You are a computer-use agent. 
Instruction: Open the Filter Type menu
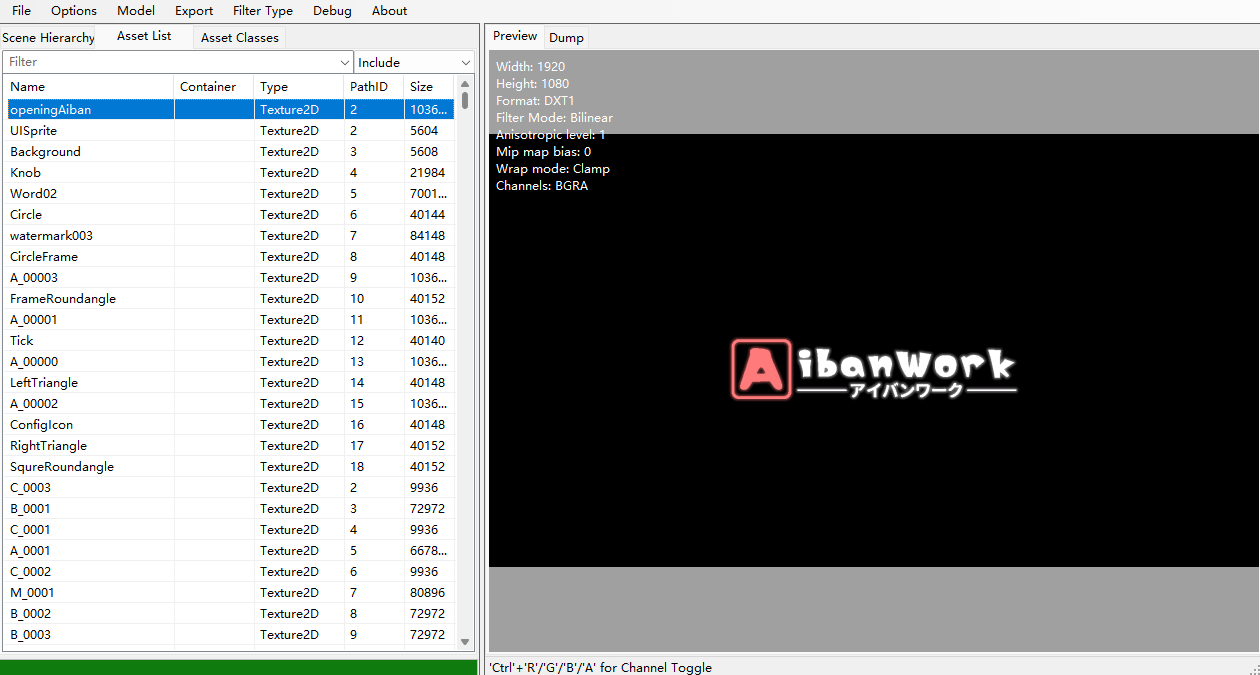[x=263, y=11]
